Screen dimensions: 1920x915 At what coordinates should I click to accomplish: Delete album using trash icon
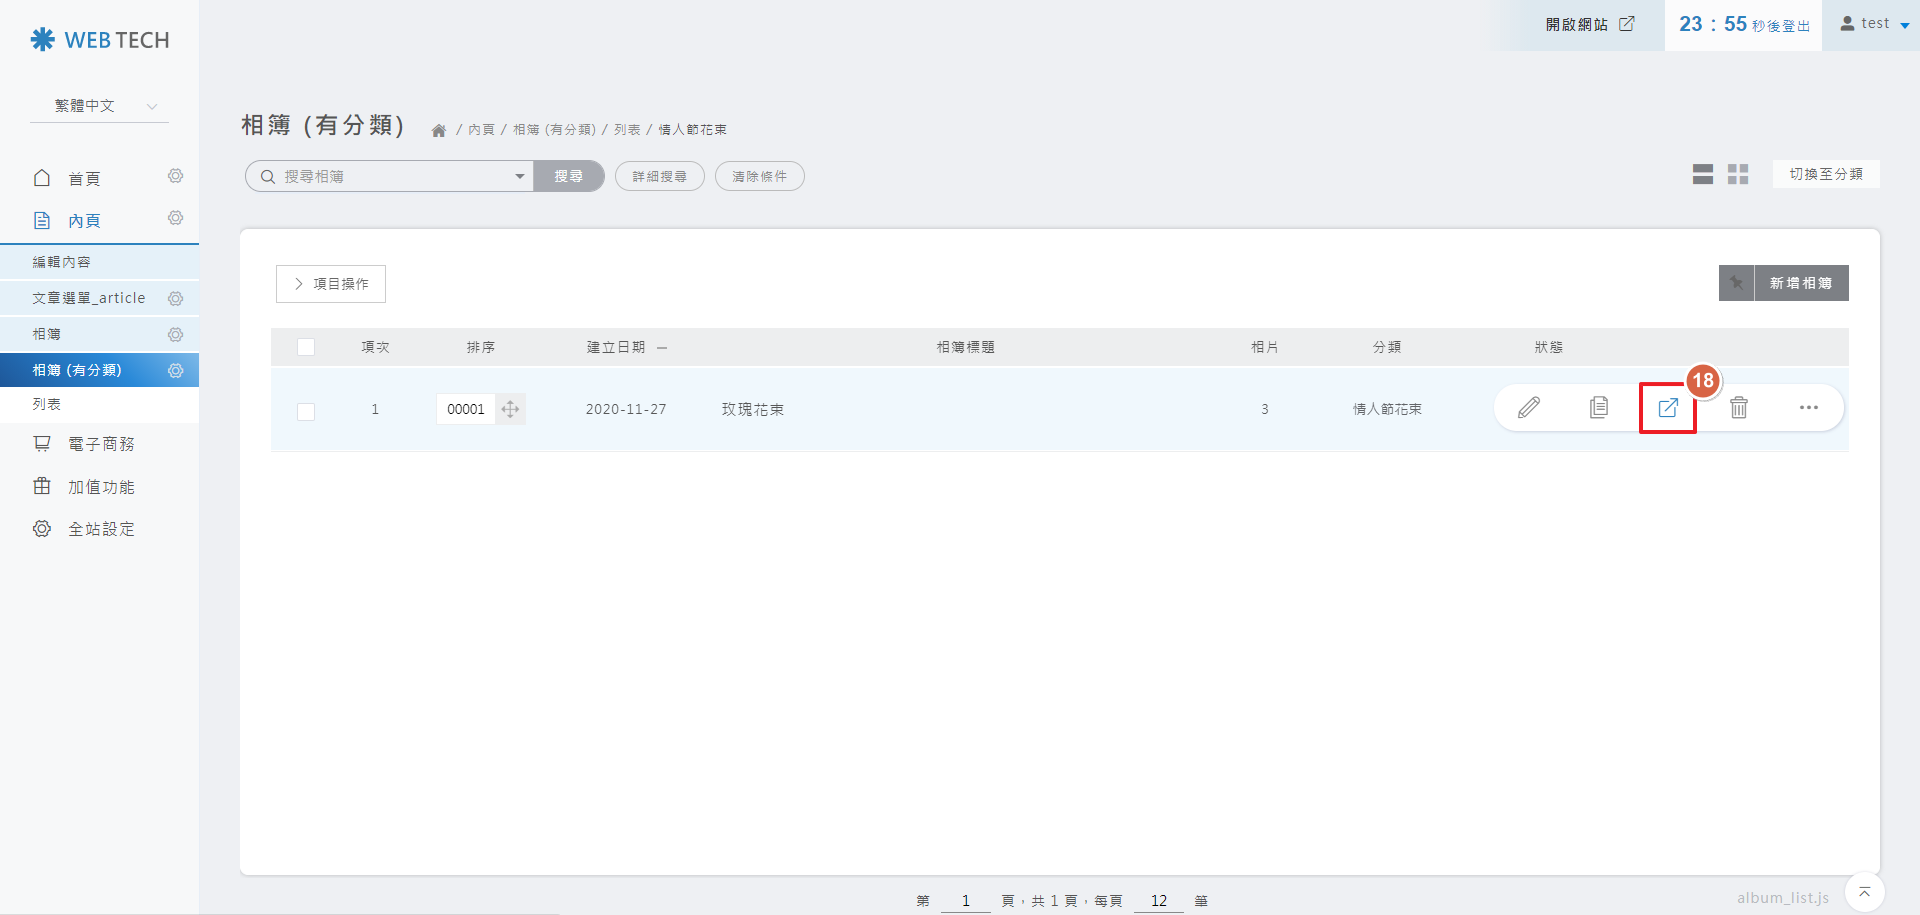[x=1739, y=408]
